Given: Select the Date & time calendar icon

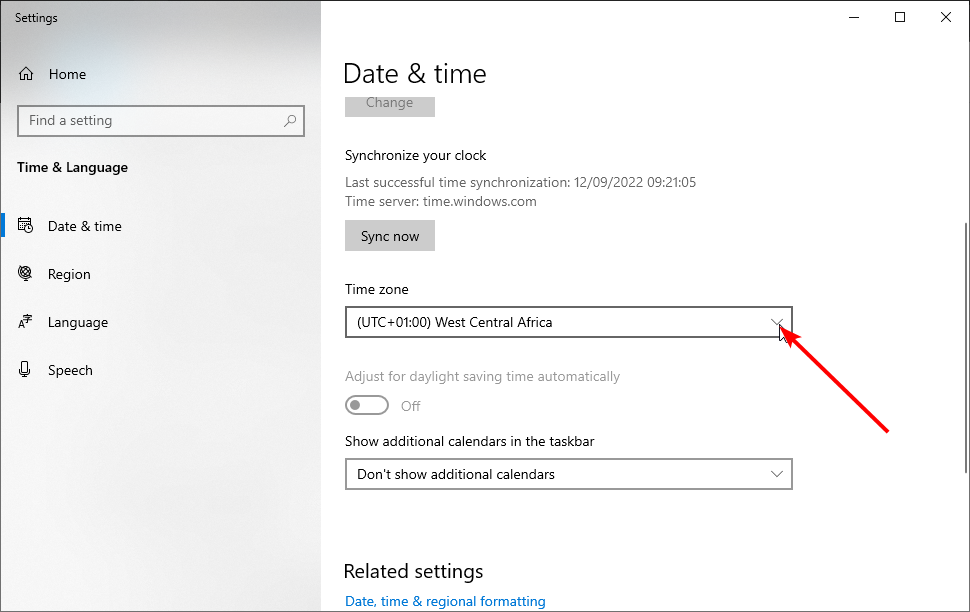Looking at the screenshot, I should 25,226.
